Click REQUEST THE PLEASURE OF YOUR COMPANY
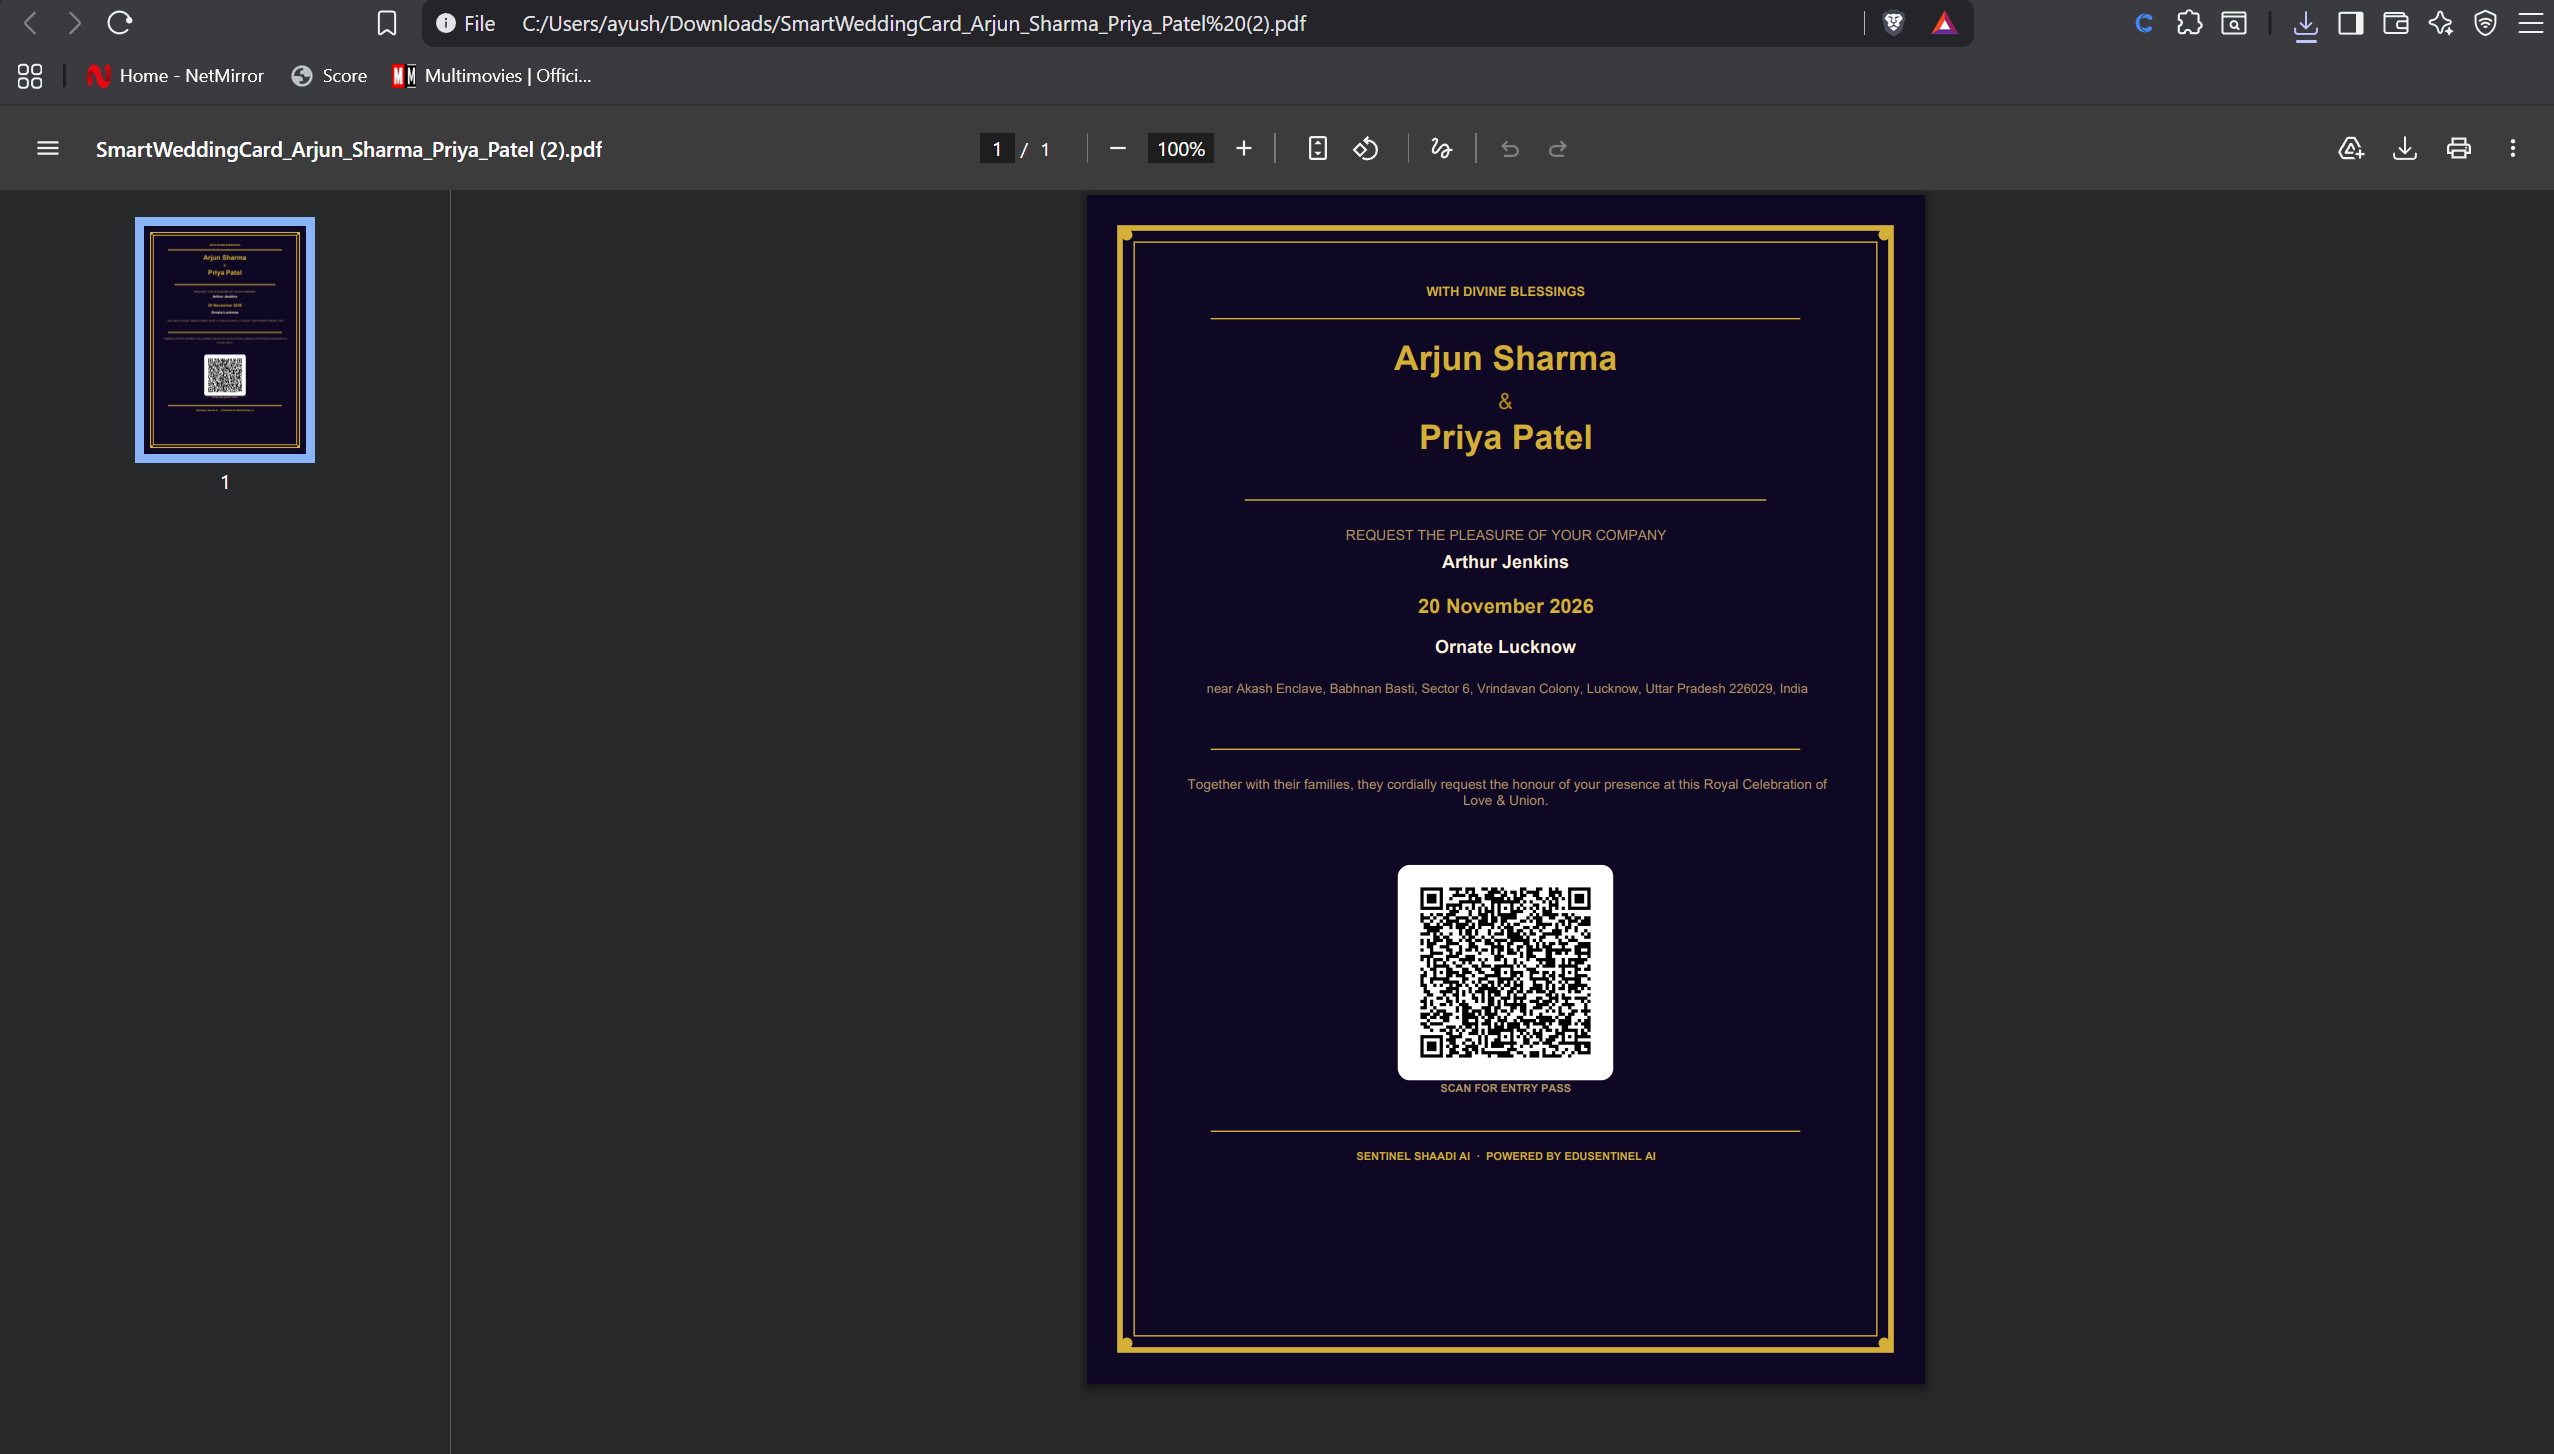 (x=1505, y=535)
